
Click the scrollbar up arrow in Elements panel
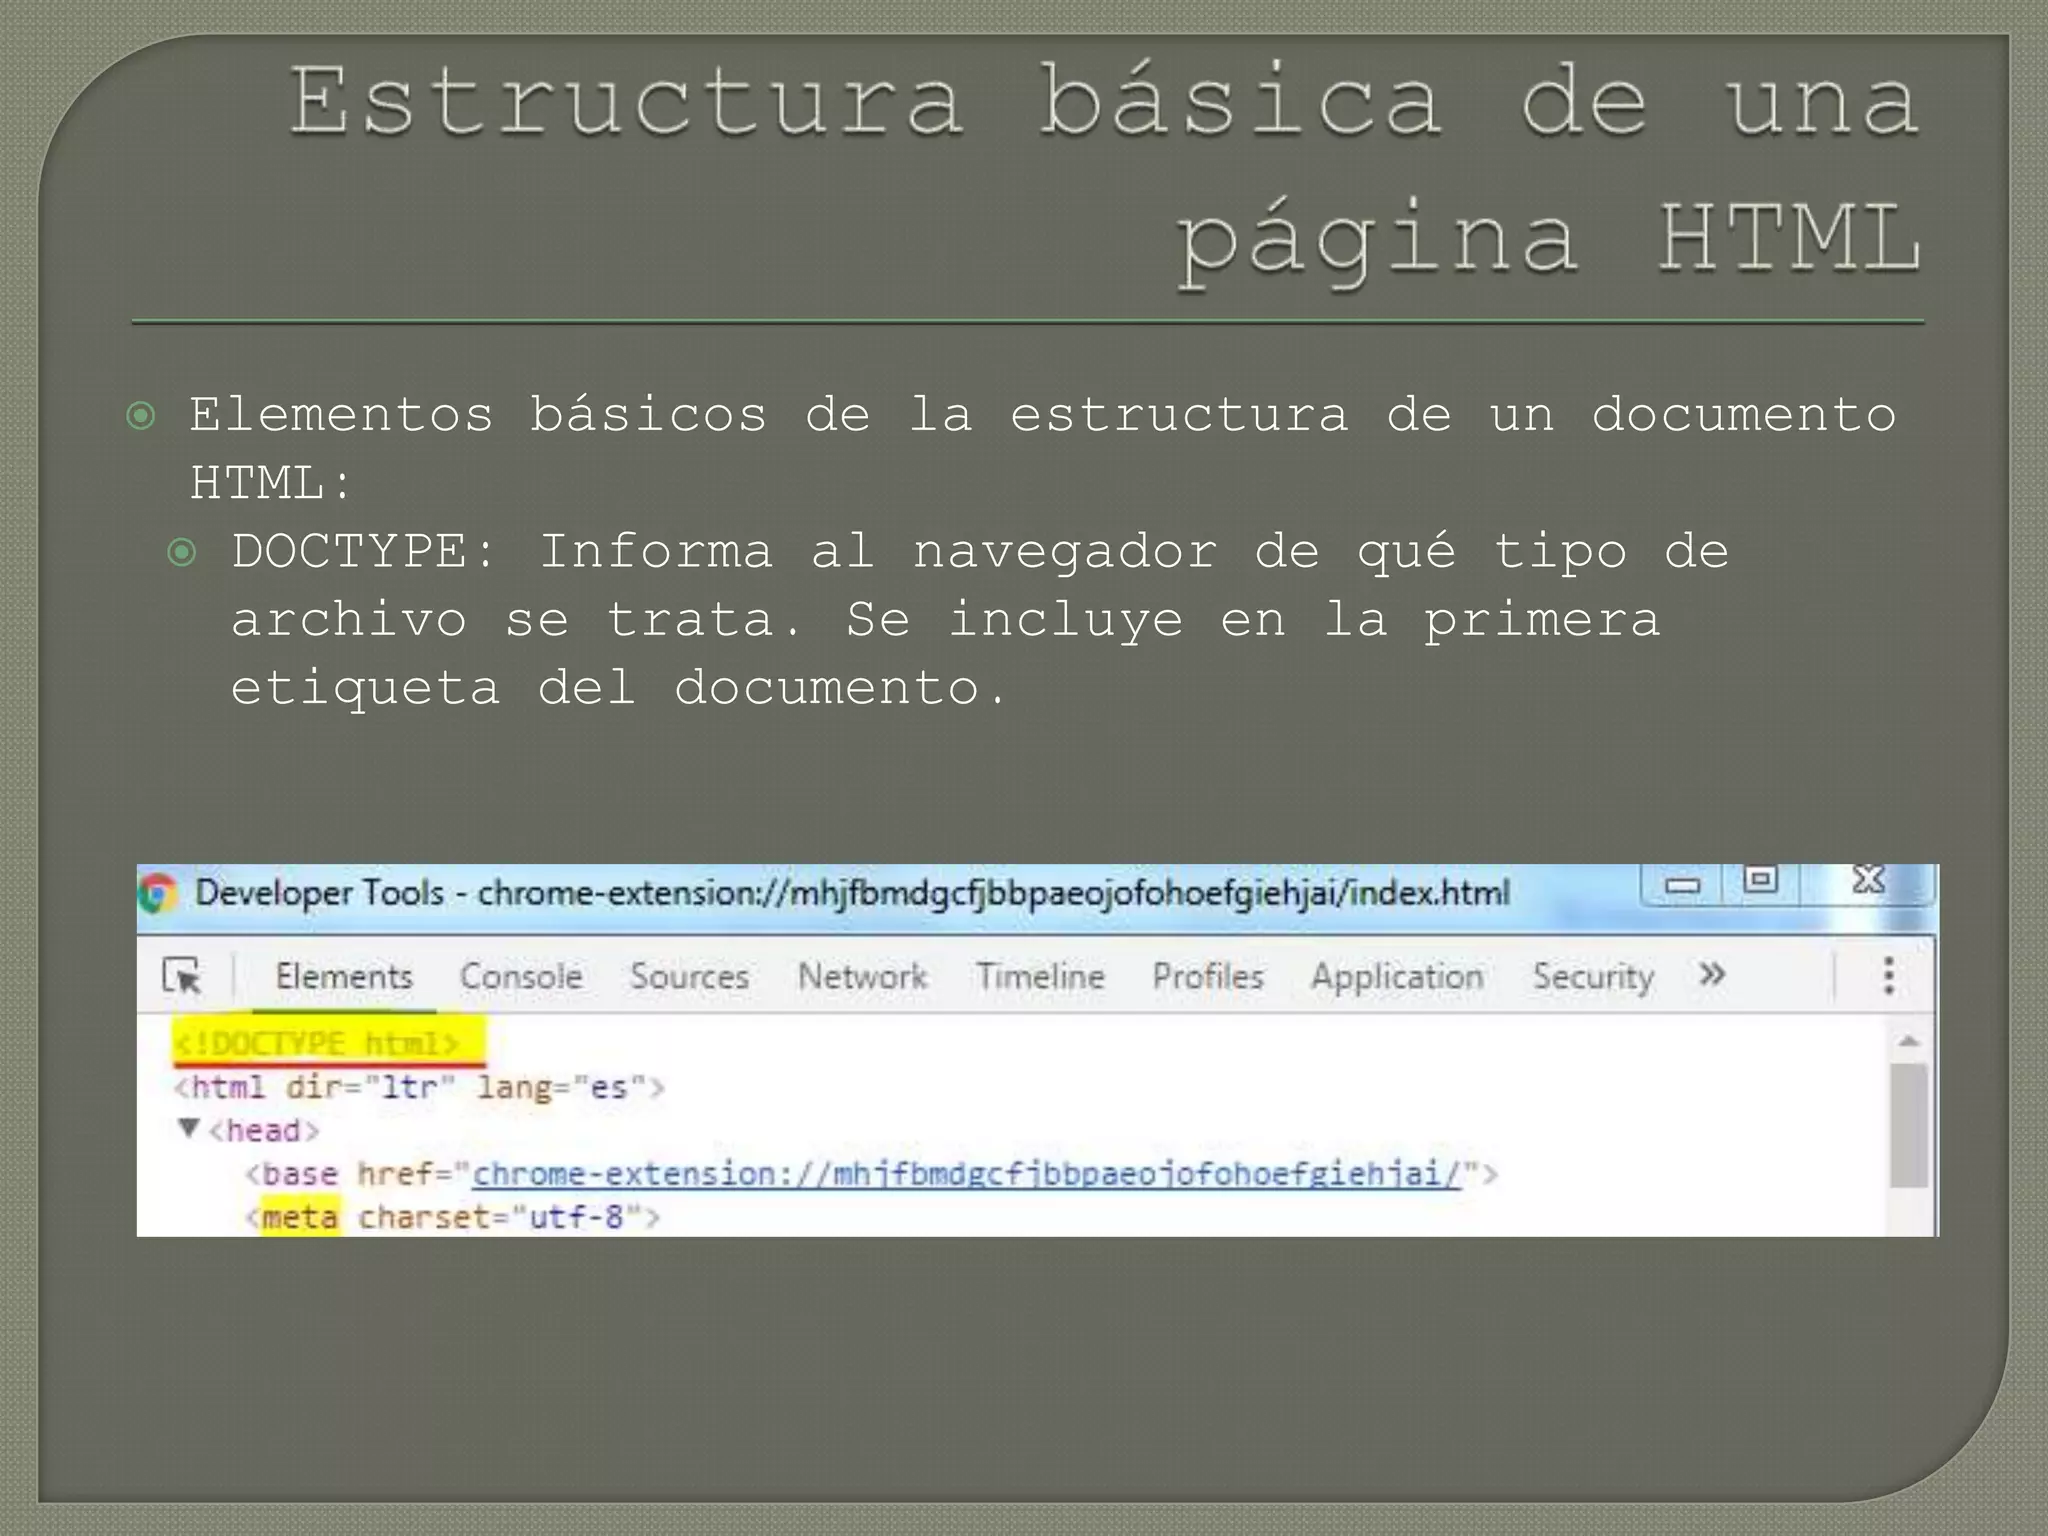tap(1909, 1042)
